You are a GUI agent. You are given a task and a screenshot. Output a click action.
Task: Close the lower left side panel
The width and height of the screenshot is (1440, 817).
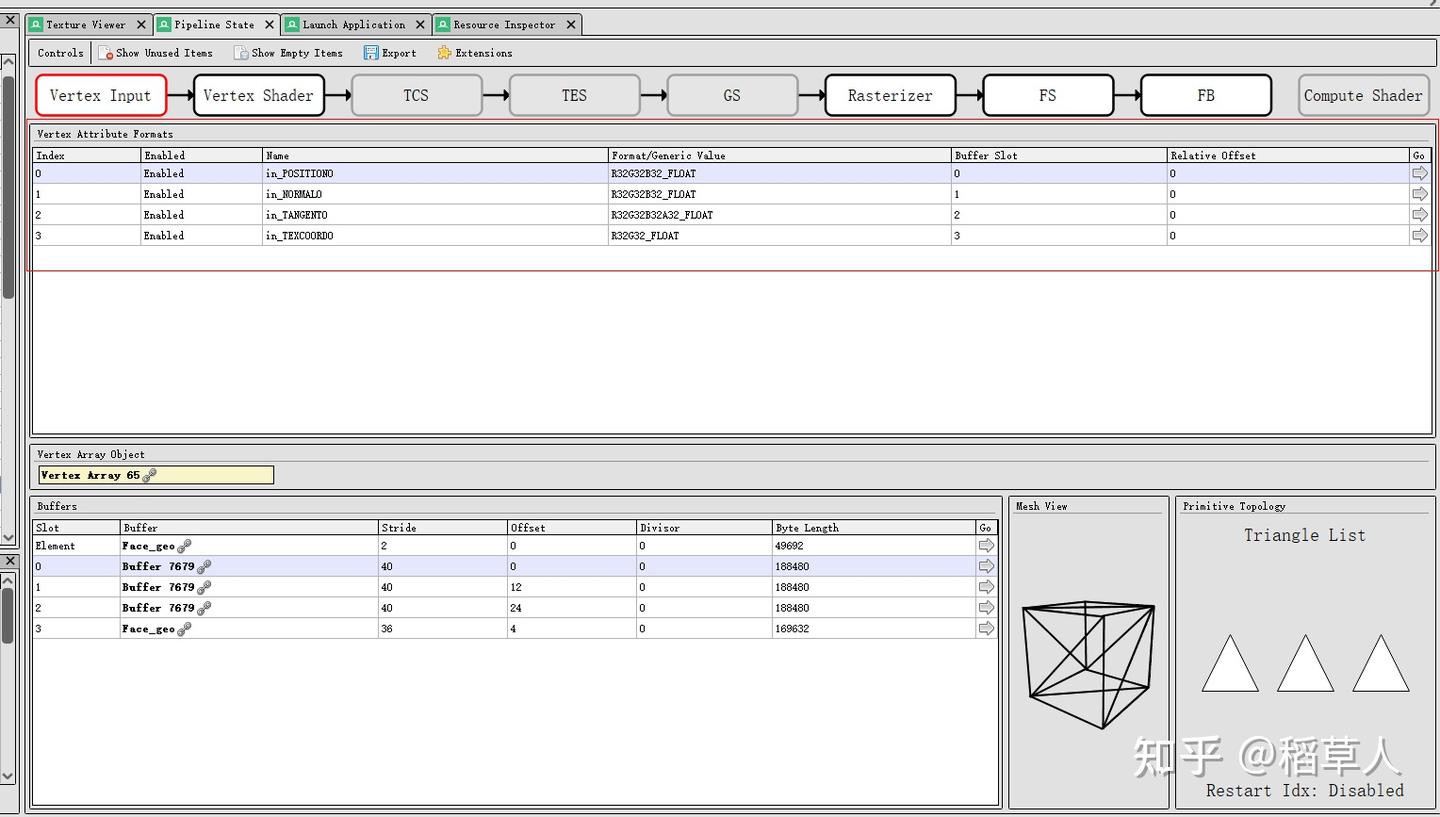click(9, 560)
